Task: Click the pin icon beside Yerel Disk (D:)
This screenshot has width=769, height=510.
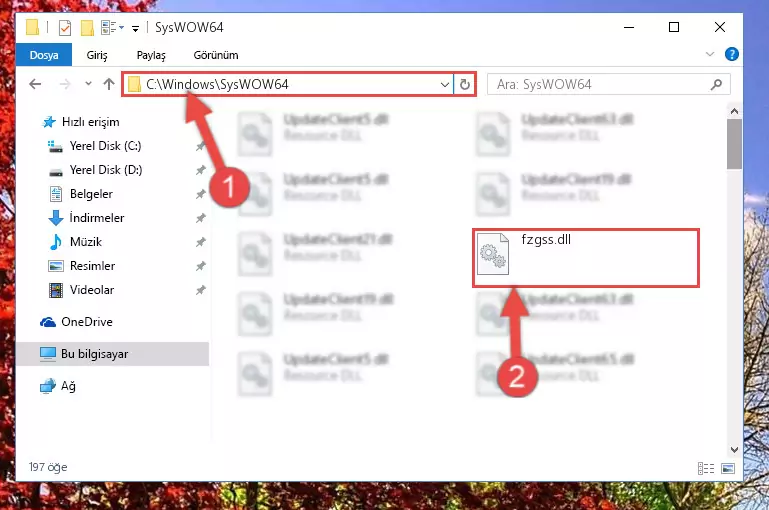Action: [200, 170]
